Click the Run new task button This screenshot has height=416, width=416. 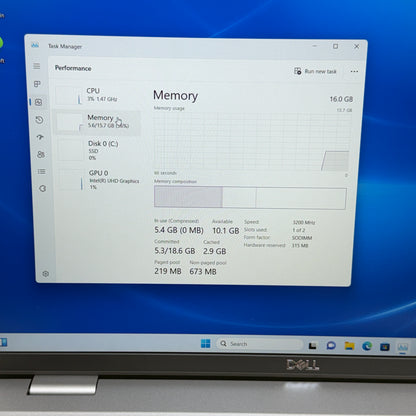pyautogui.click(x=315, y=71)
